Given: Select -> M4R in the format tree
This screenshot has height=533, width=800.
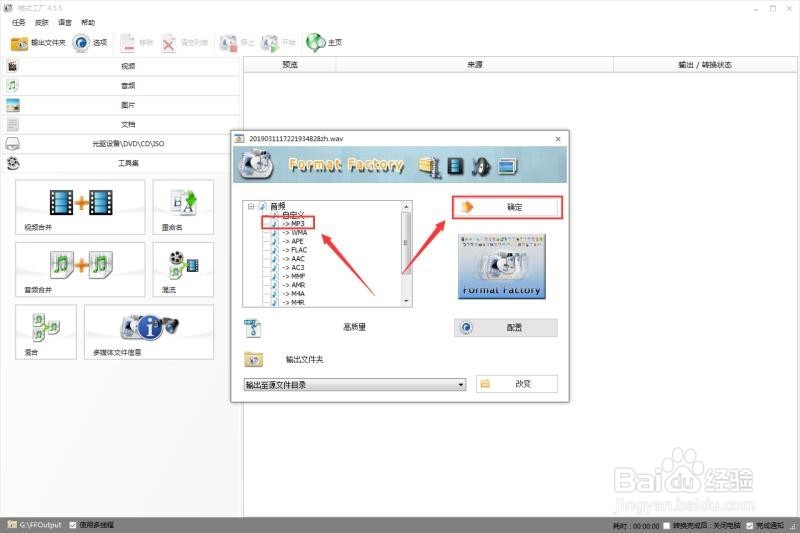Looking at the screenshot, I should [293, 302].
